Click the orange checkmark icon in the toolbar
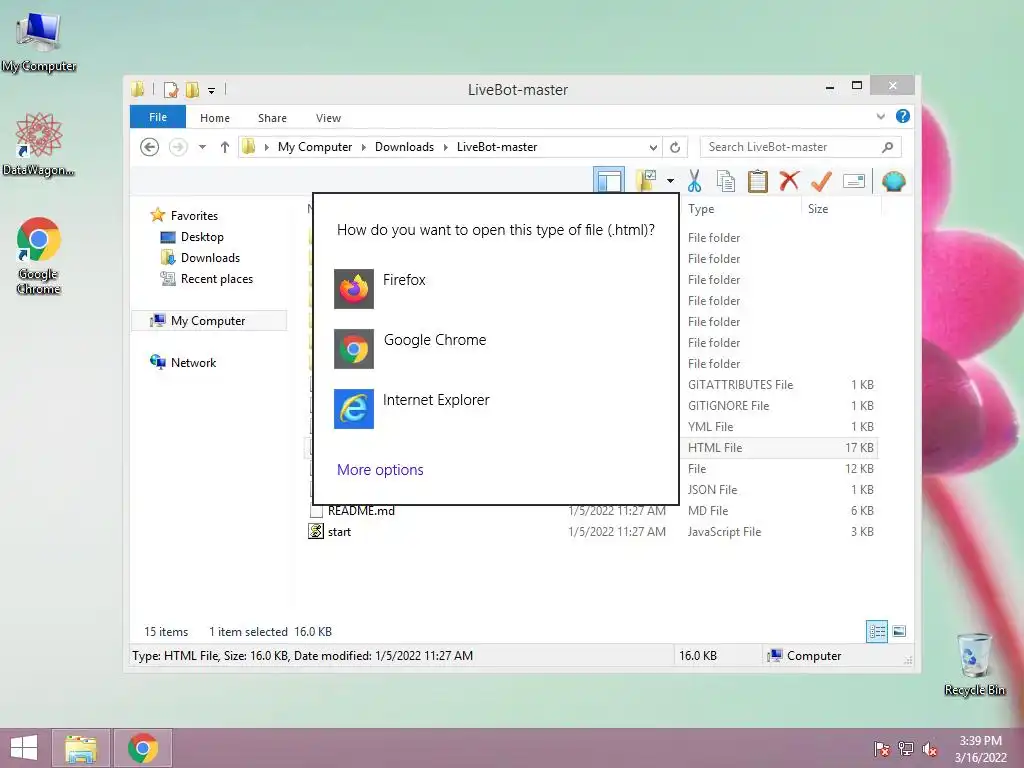Viewport: 1024px width, 768px height. tap(821, 181)
